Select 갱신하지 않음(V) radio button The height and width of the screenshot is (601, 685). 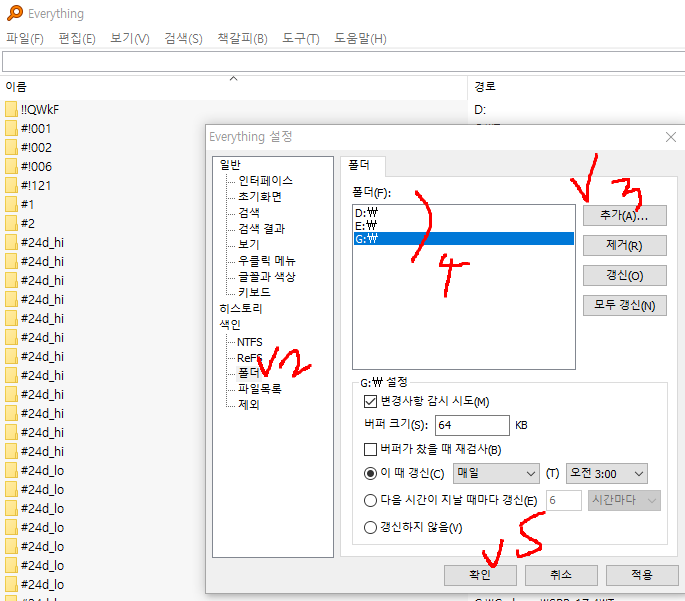click(370, 528)
